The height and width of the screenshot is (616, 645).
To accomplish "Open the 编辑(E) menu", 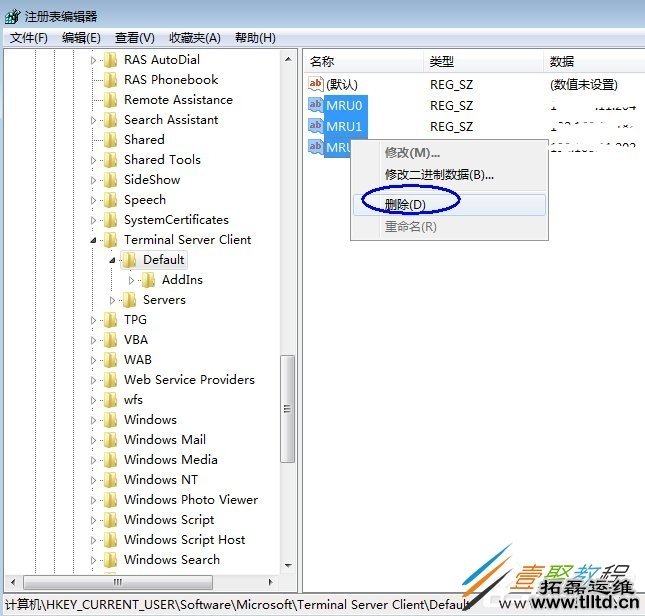I will coord(81,38).
